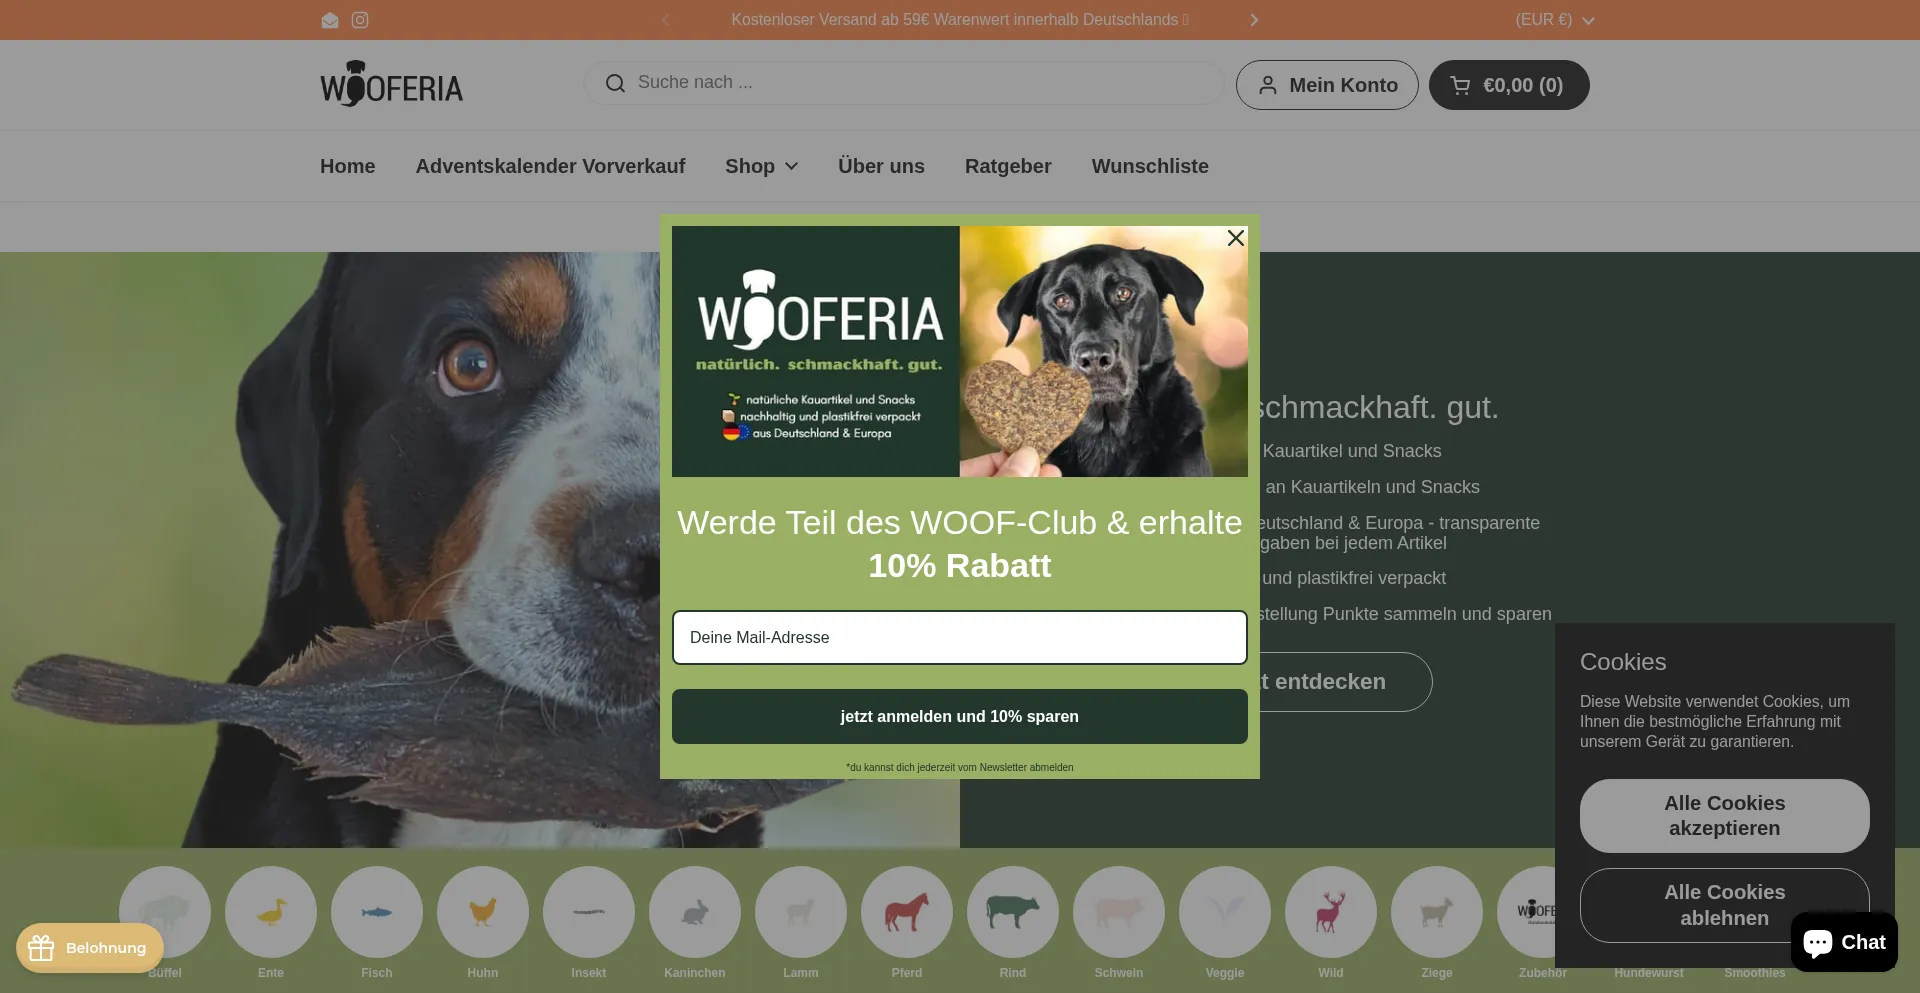Accept all cookies
Viewport: 1920px width, 993px height.
(x=1724, y=816)
